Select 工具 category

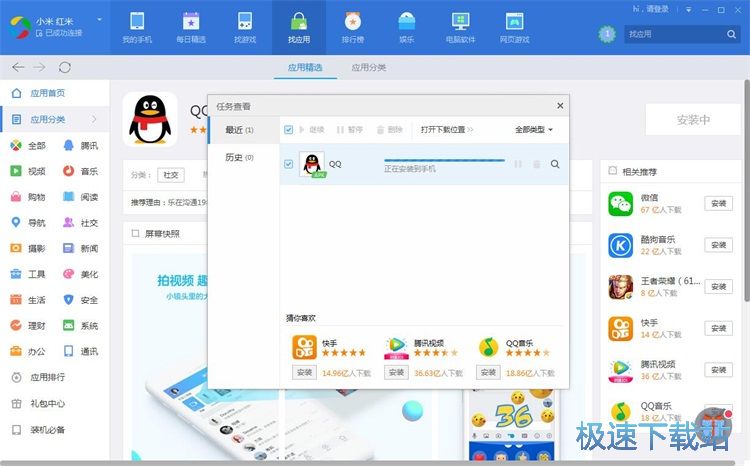coord(28,274)
